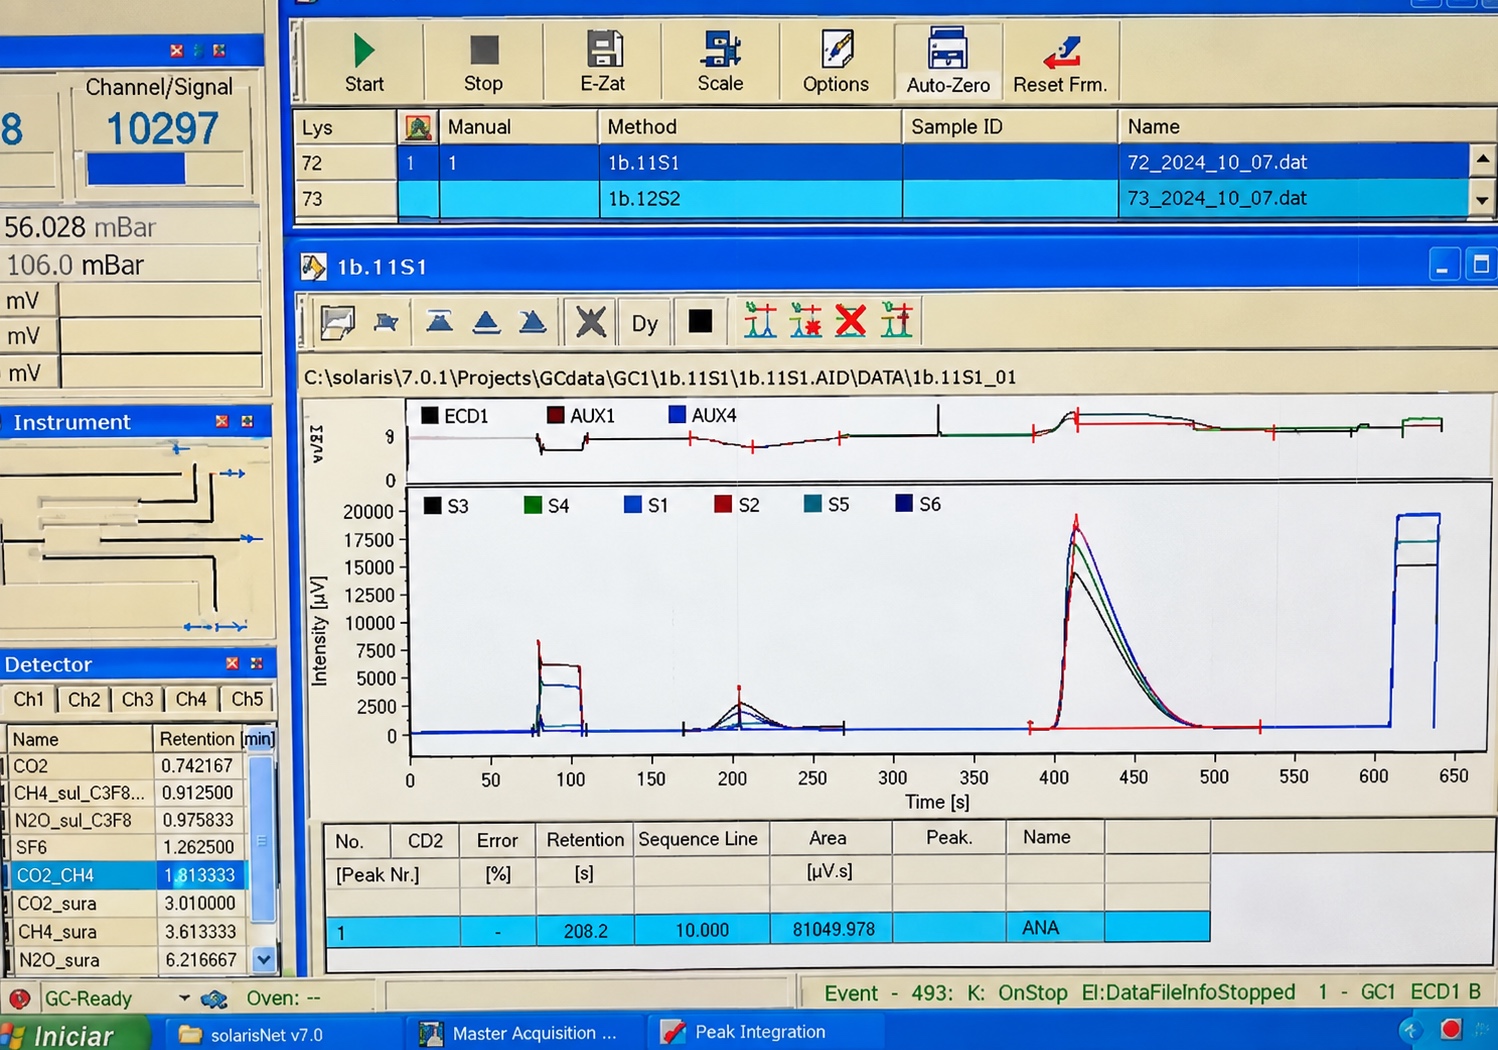Switch to the Ch5 detector tab
Viewport: 1498px width, 1050px height.
point(247,699)
